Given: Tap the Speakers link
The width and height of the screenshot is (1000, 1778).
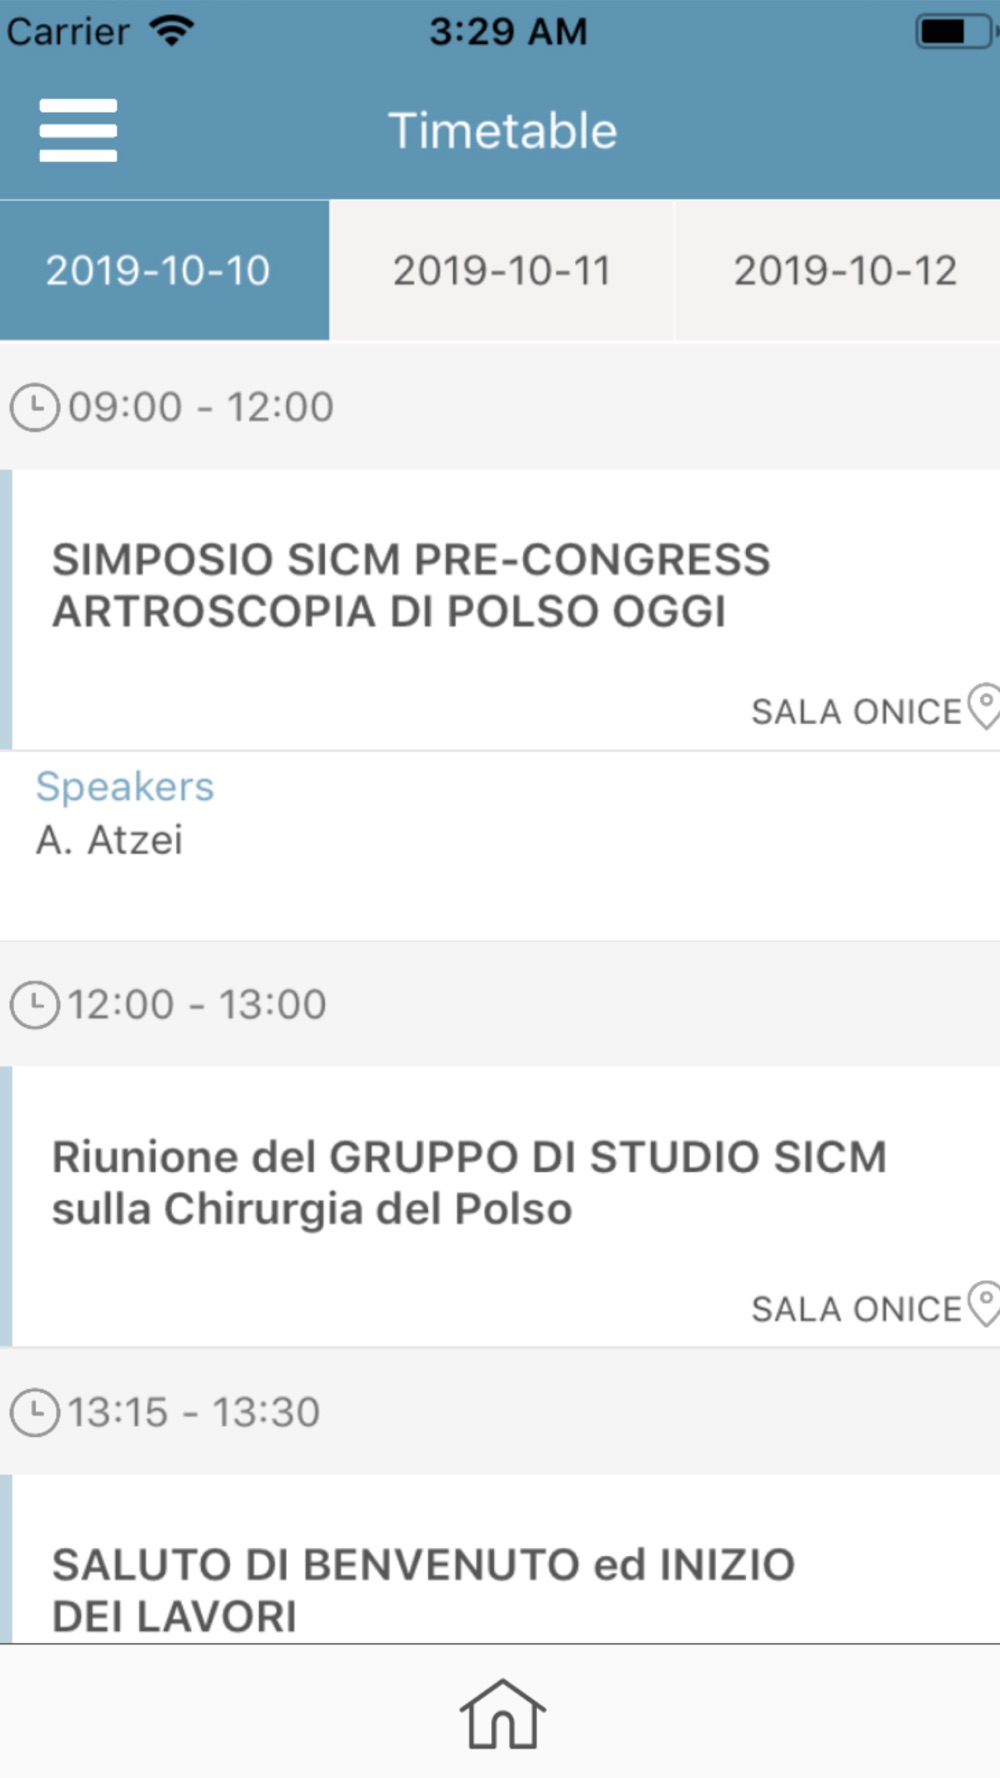Looking at the screenshot, I should tap(125, 787).
